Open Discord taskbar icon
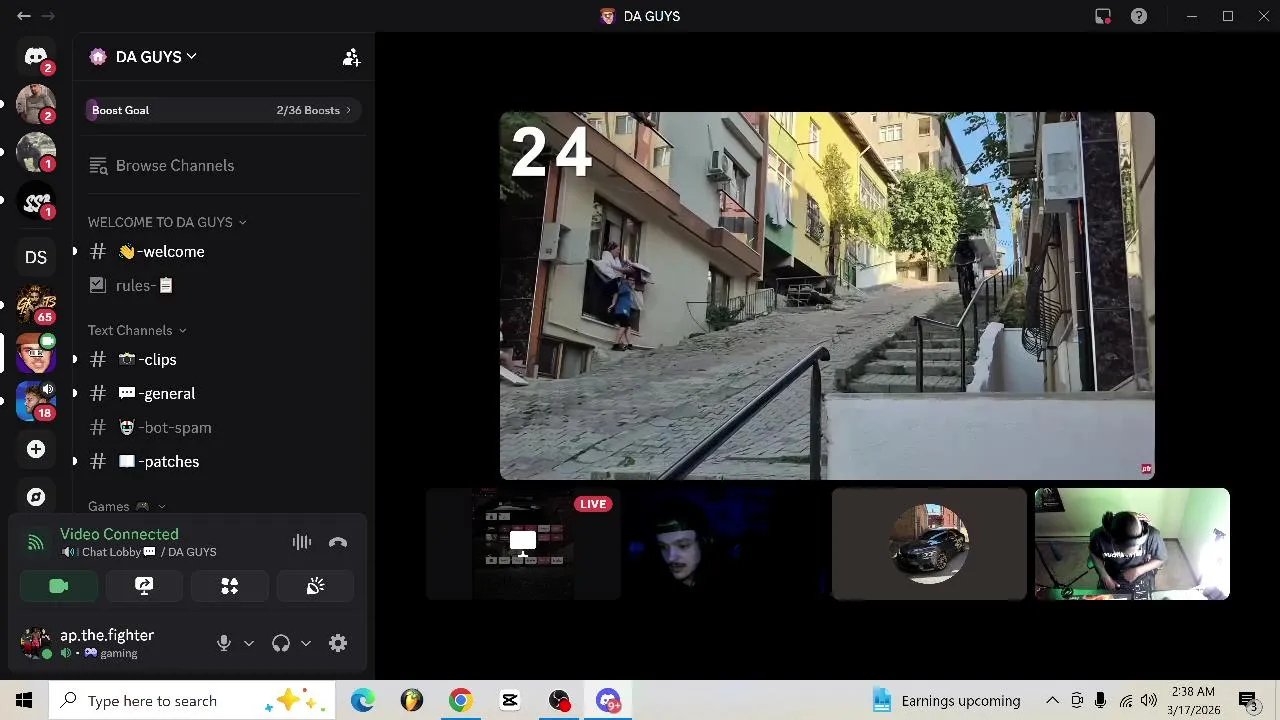This screenshot has height=720, width=1280. [608, 701]
